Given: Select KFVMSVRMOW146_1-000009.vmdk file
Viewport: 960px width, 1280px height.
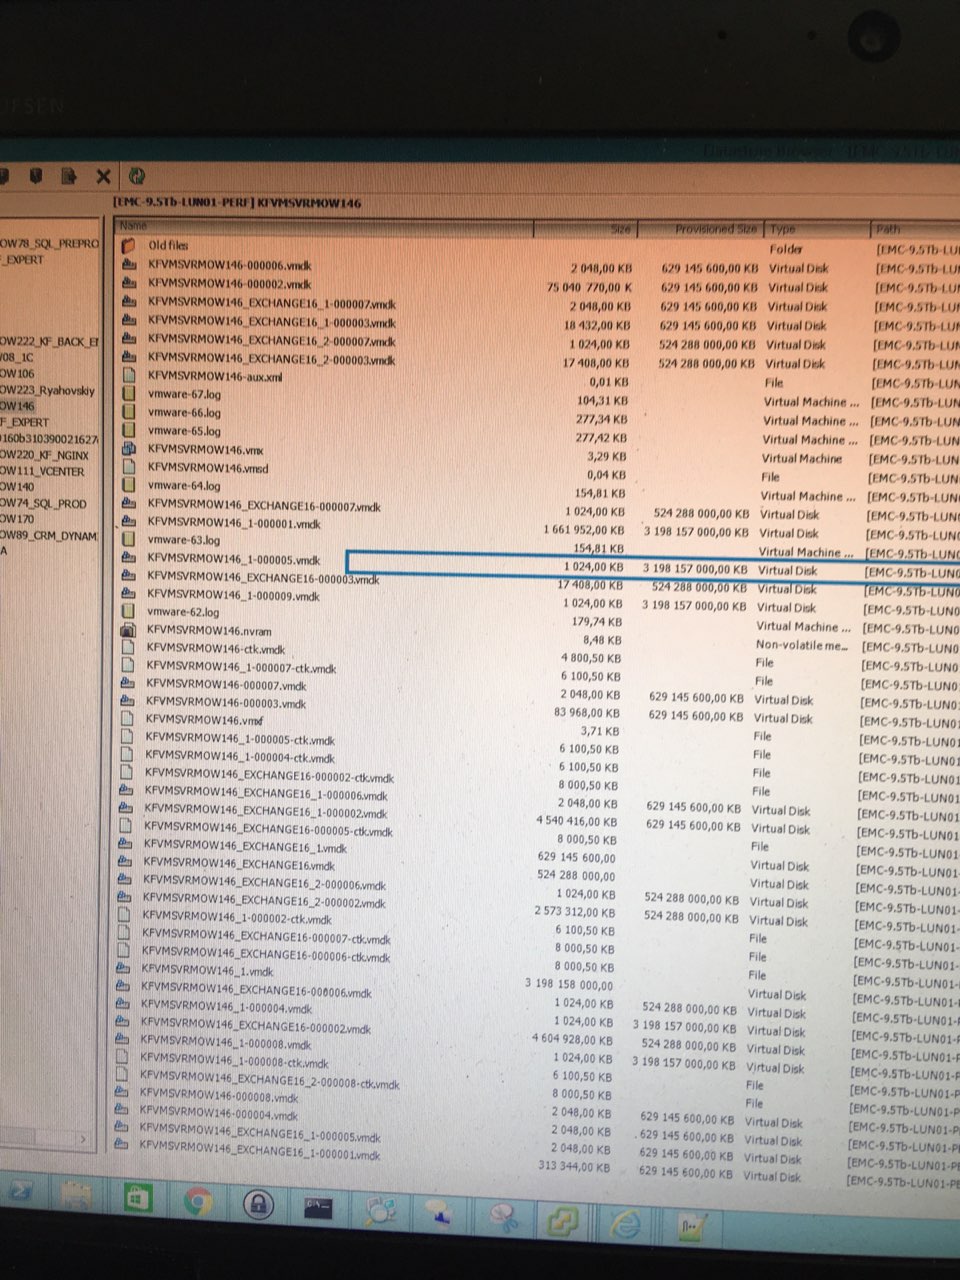Looking at the screenshot, I should tap(232, 595).
